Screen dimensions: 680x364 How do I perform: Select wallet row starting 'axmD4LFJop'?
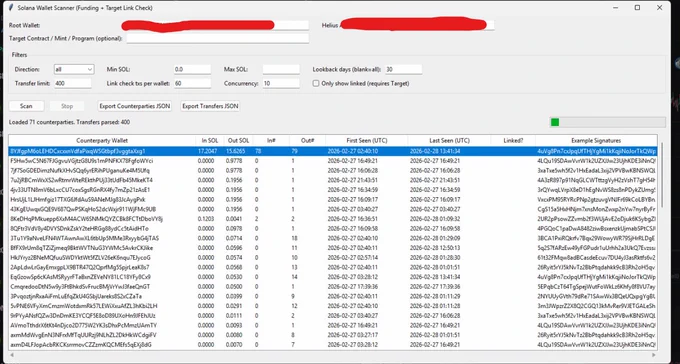click(x=333, y=345)
